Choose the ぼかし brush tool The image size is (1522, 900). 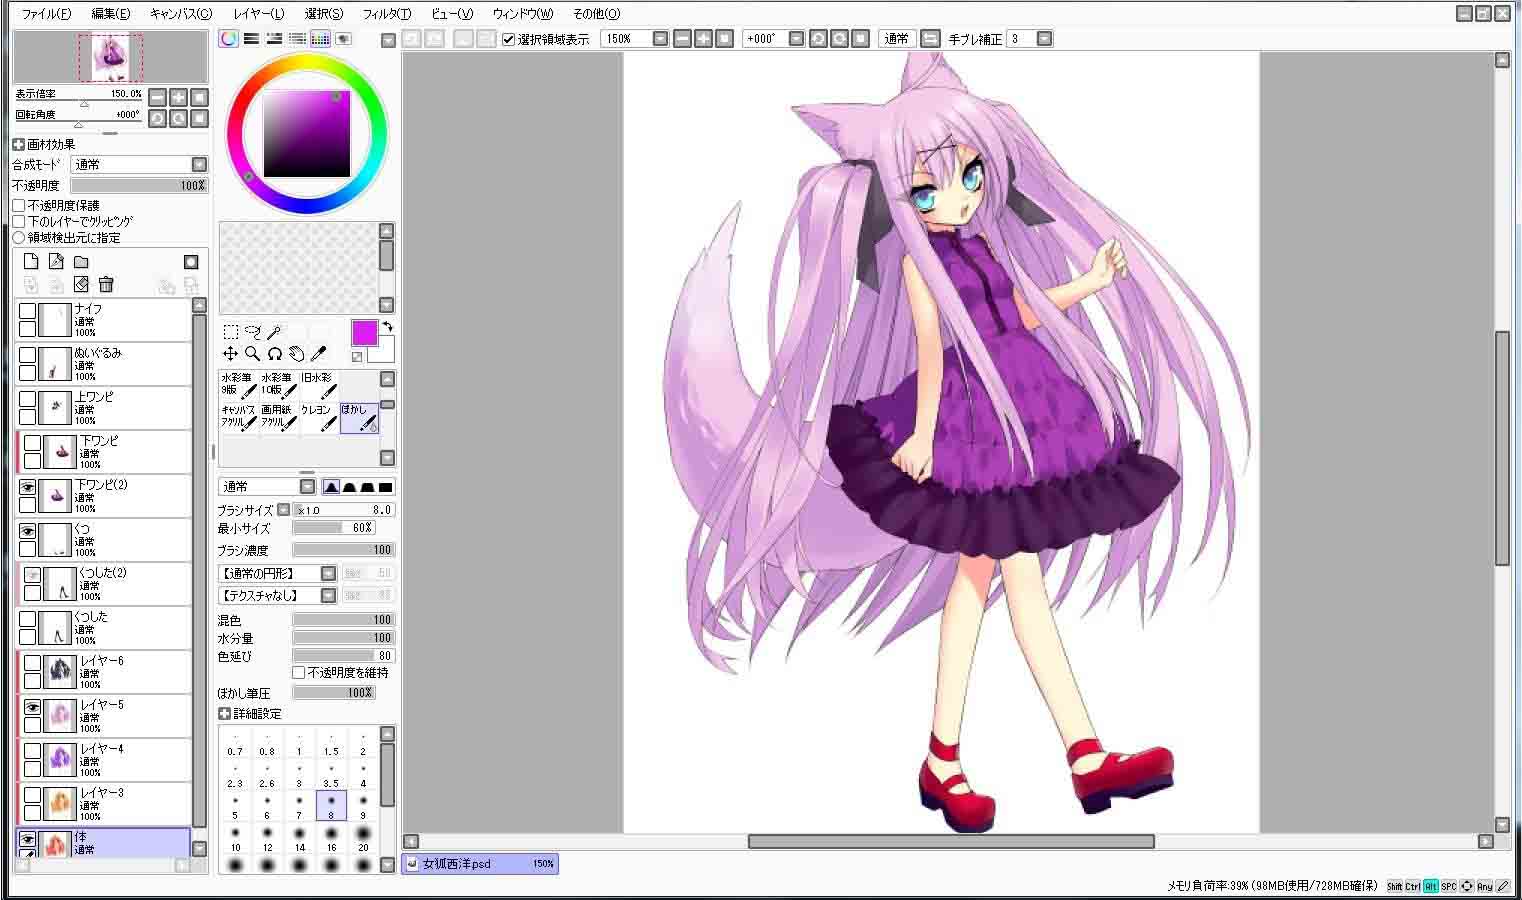(359, 418)
